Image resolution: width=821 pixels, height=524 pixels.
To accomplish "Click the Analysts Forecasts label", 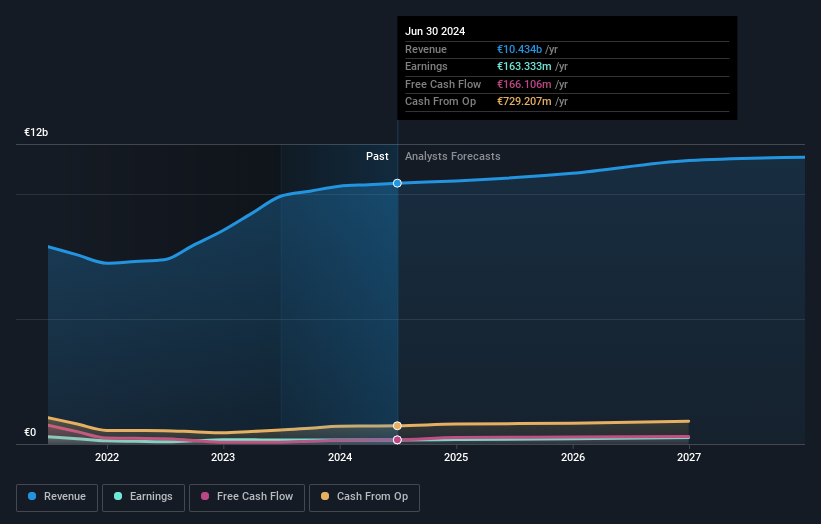I will pos(452,156).
